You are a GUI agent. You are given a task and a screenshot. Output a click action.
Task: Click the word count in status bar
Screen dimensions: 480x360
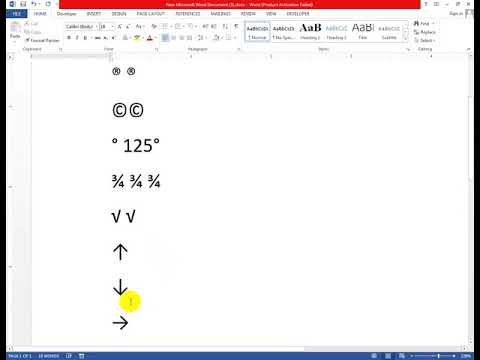point(49,356)
